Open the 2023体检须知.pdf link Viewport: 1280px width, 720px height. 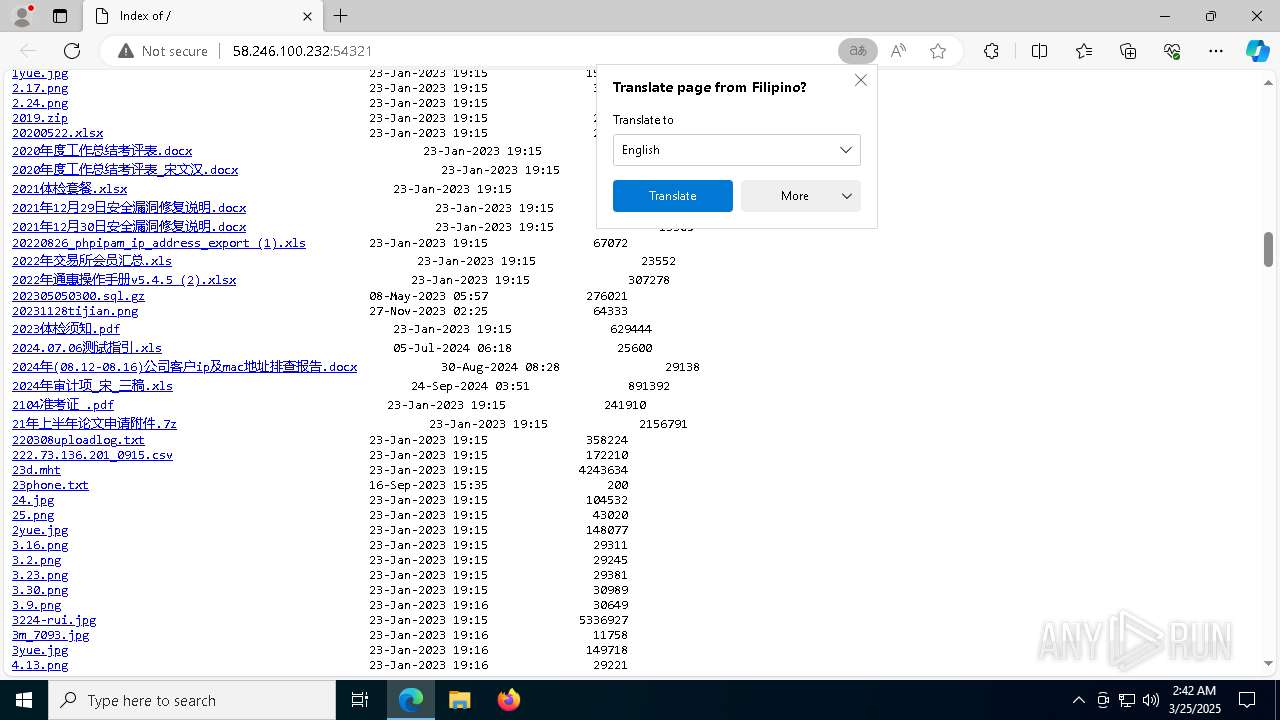66,329
